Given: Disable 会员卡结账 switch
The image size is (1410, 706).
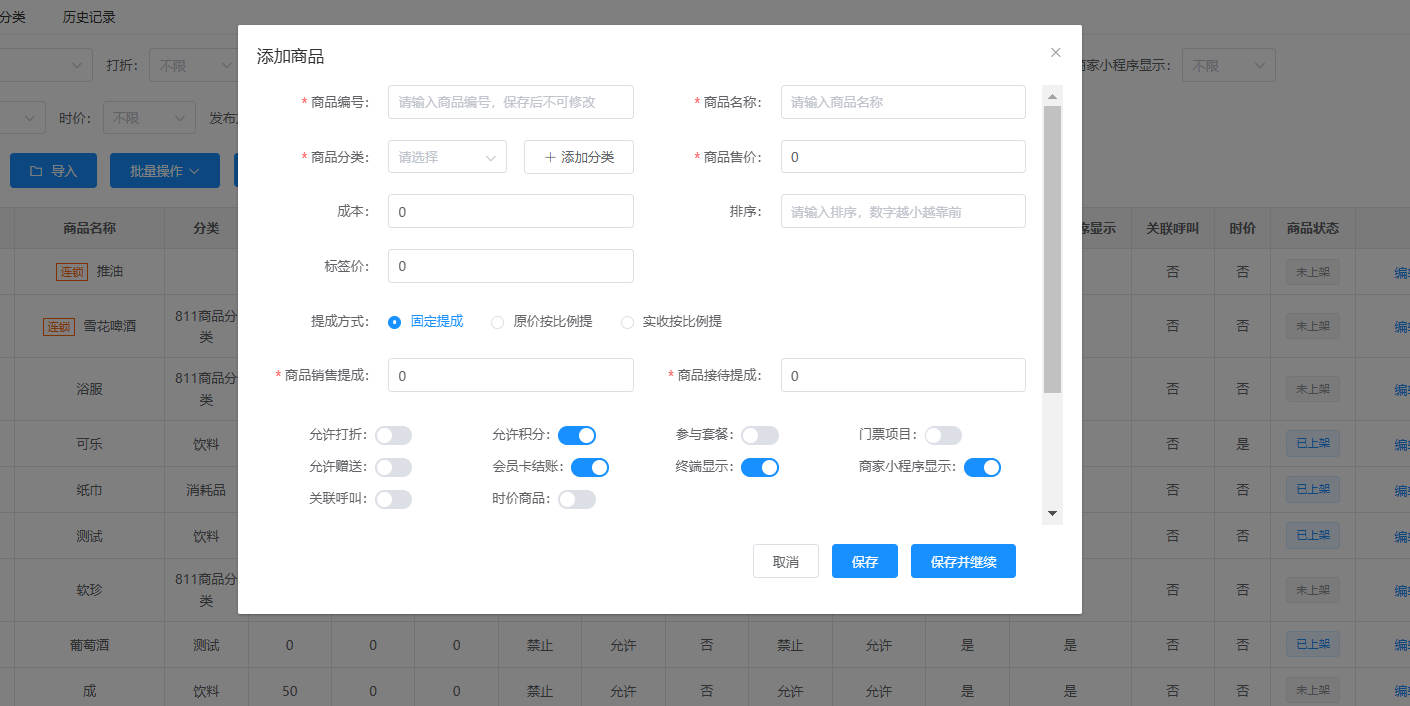Looking at the screenshot, I should pos(590,467).
